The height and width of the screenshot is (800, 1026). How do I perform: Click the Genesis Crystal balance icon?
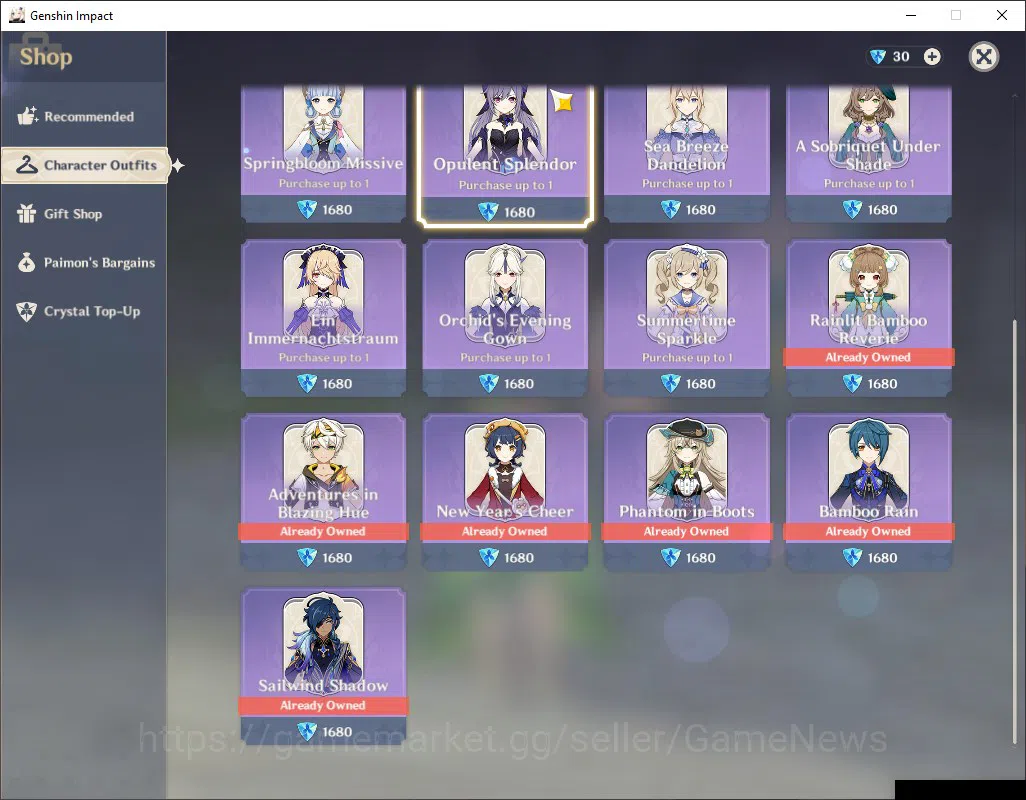tap(878, 57)
